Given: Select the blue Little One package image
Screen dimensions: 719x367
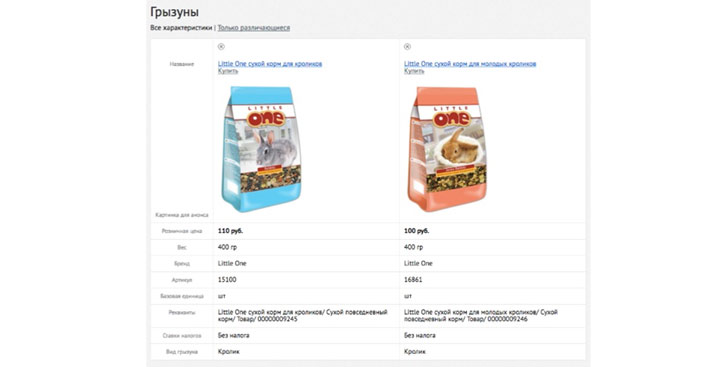Looking at the screenshot, I should coord(262,149).
